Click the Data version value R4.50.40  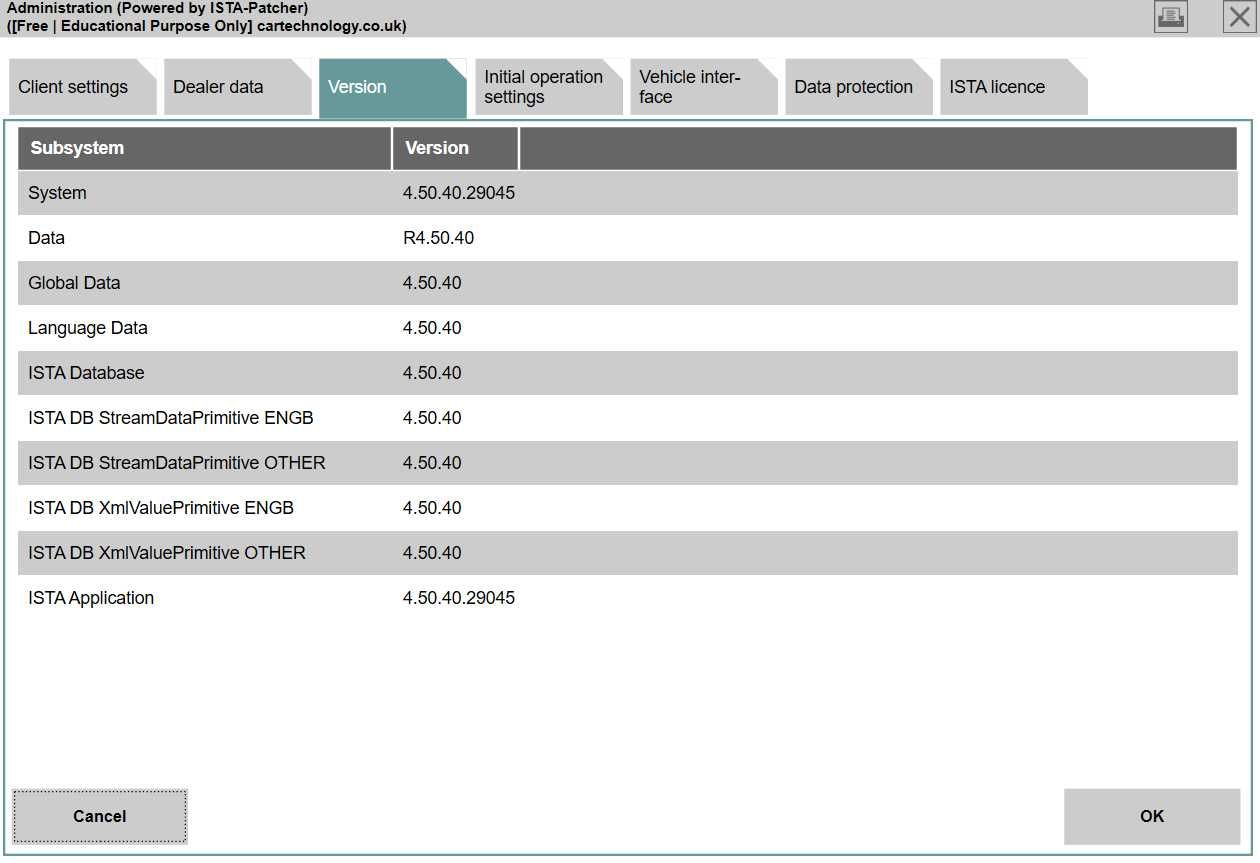coord(438,238)
